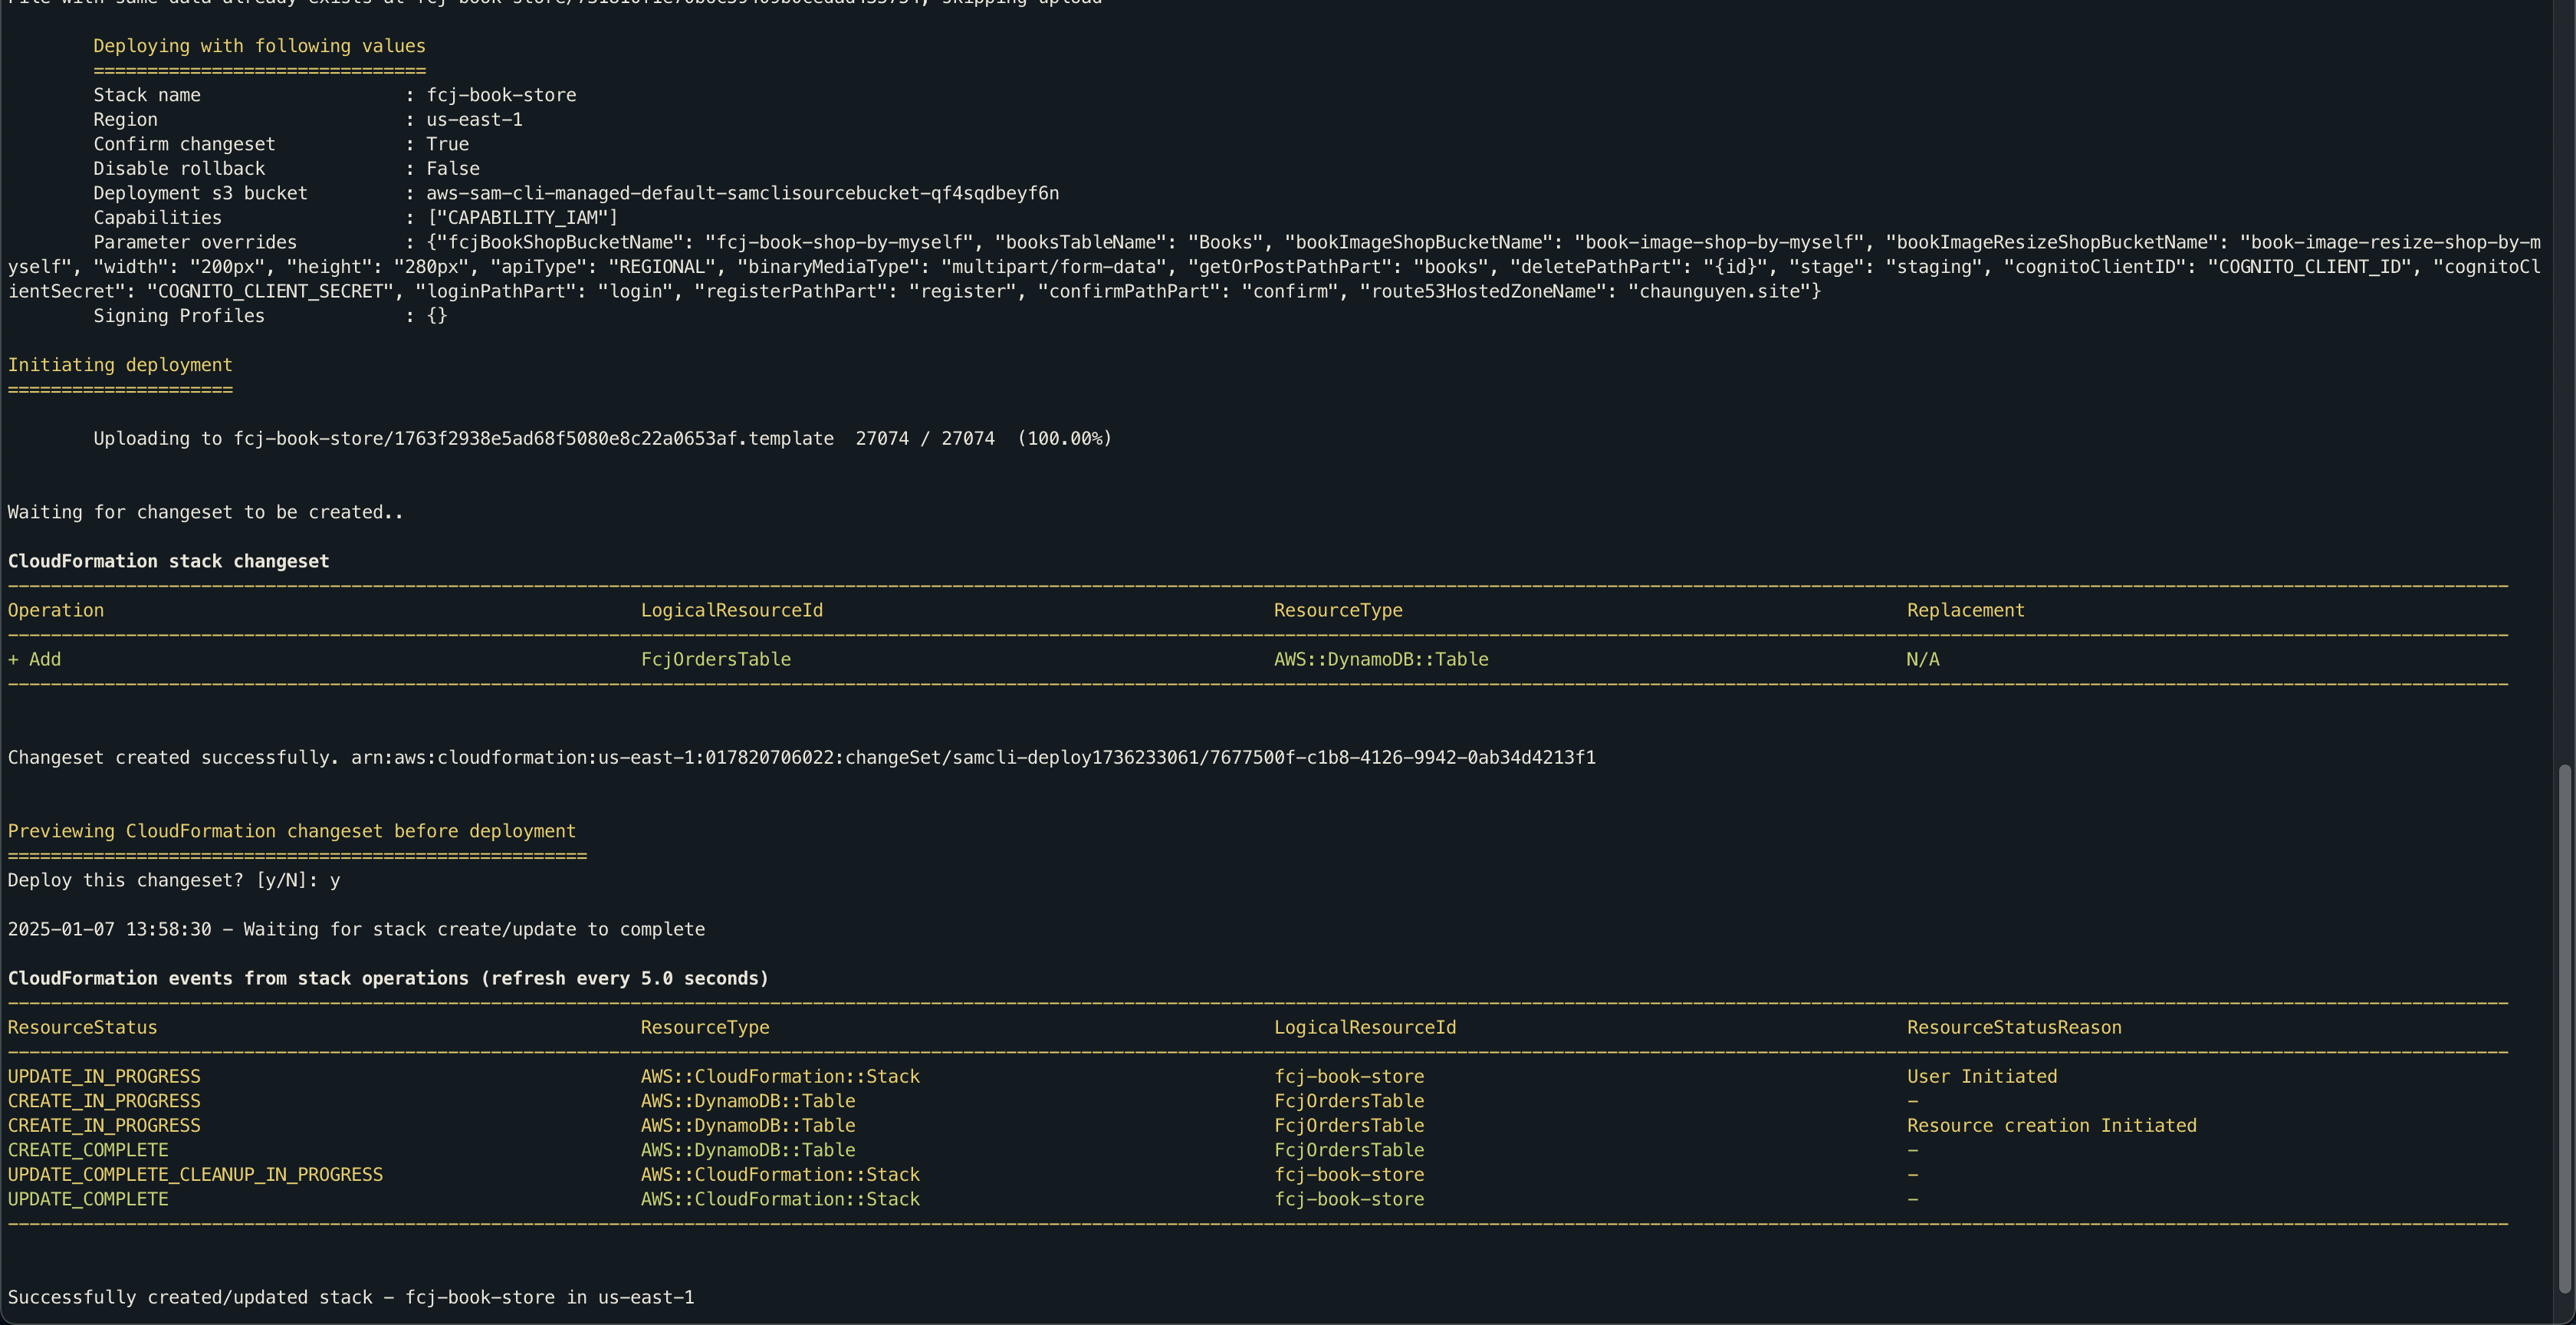Click 'Previewing CloudFormation changeset before deployment'
The image size is (2576, 1325).
[x=292, y=831]
